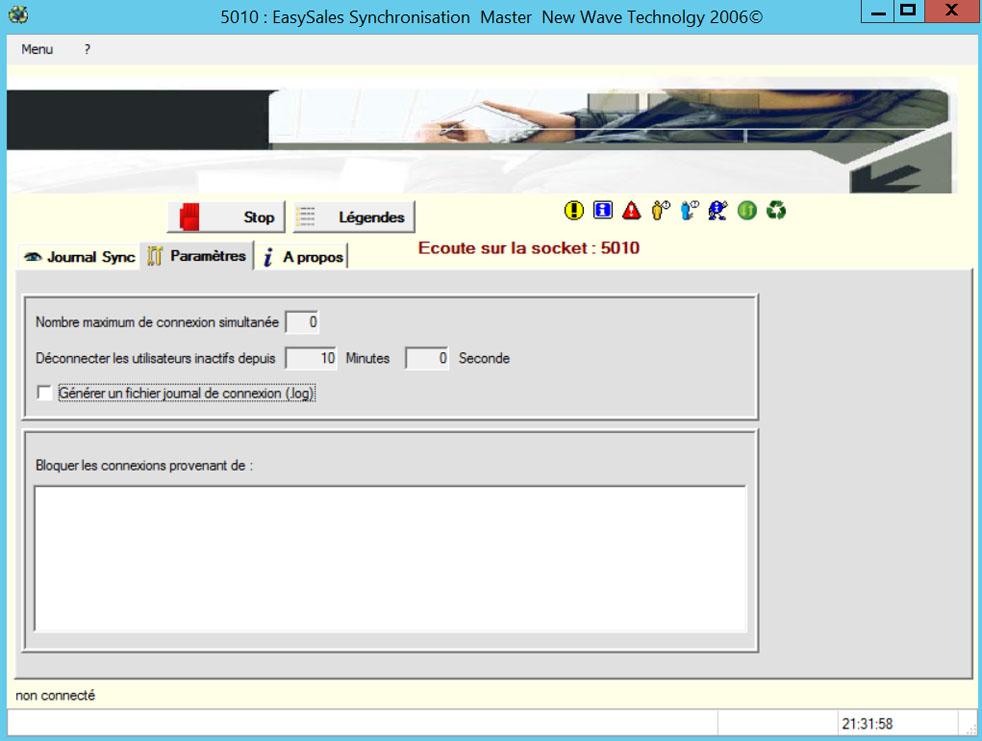The width and height of the screenshot is (982, 741).
Task: Select the Paramètres tab
Action: pyautogui.click(x=197, y=256)
